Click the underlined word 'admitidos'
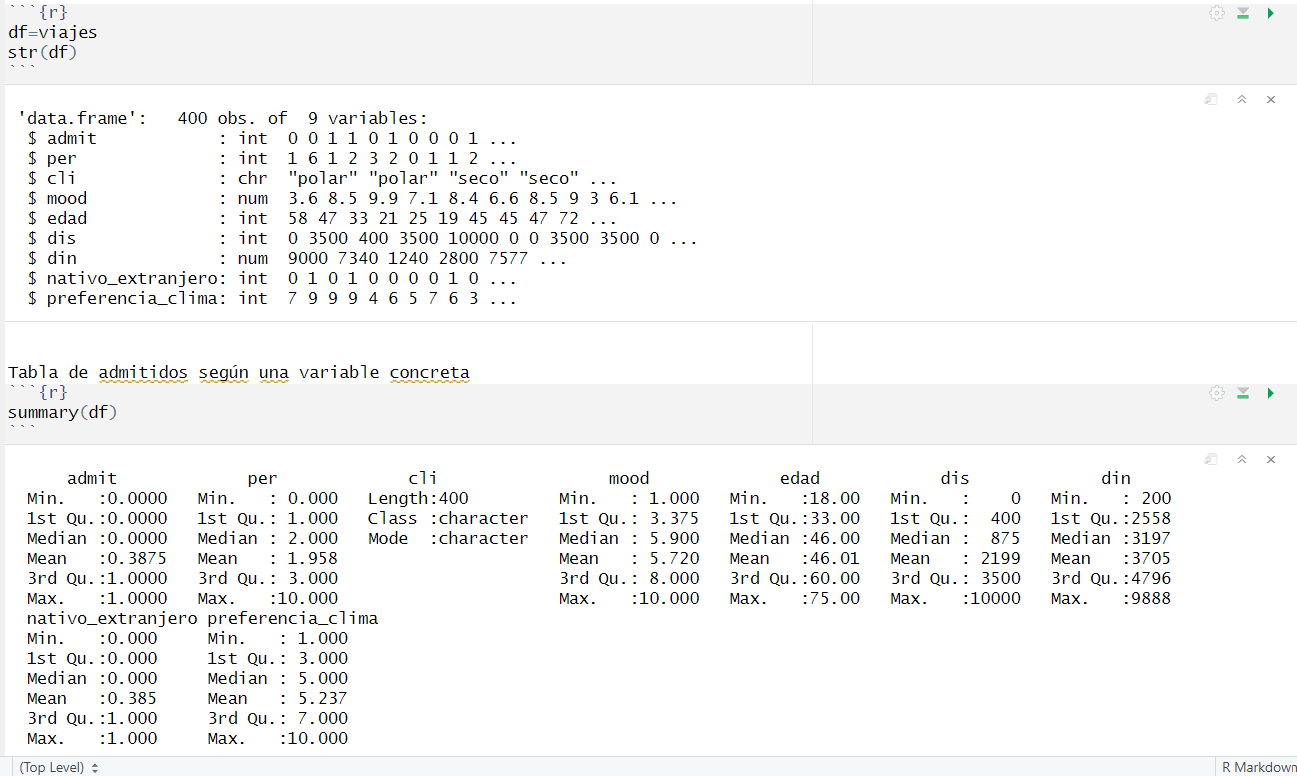This screenshot has height=776, width=1297. point(142,372)
